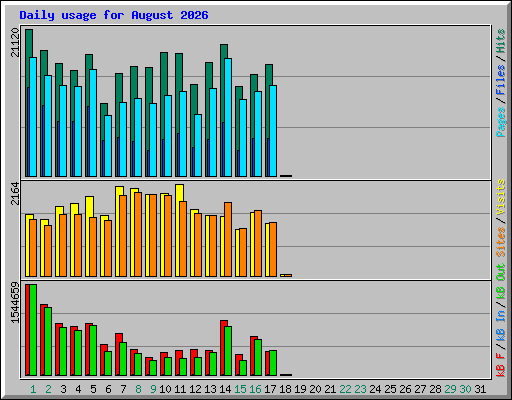
Task: Click day label 12 on x-axis
Action: [195, 389]
